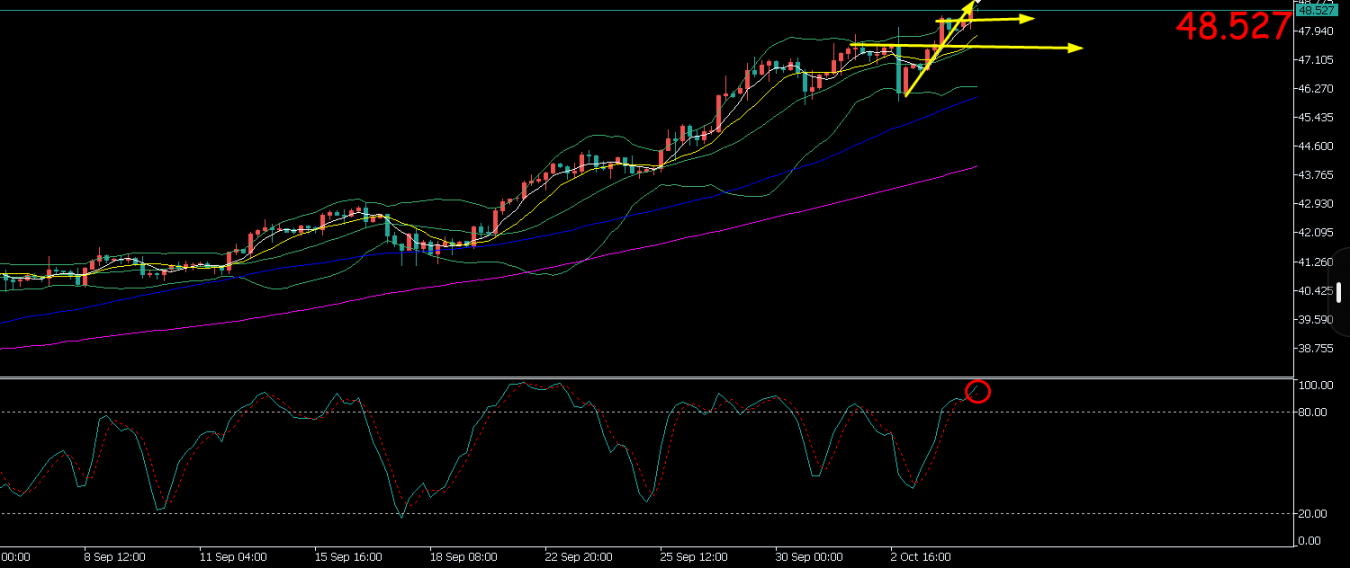Click the red circle on the stochastic indicator
This screenshot has height=568, width=1350.
pos(979,391)
